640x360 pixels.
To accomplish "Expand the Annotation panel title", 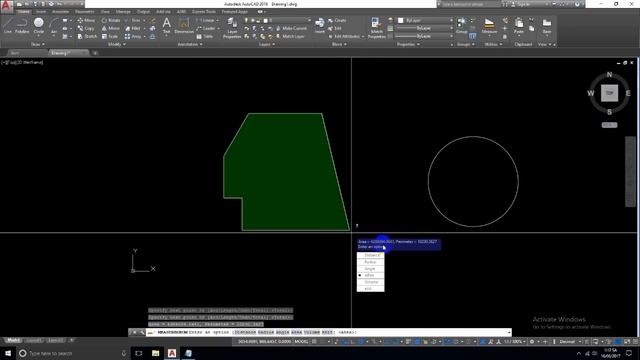I will click(190, 44).
